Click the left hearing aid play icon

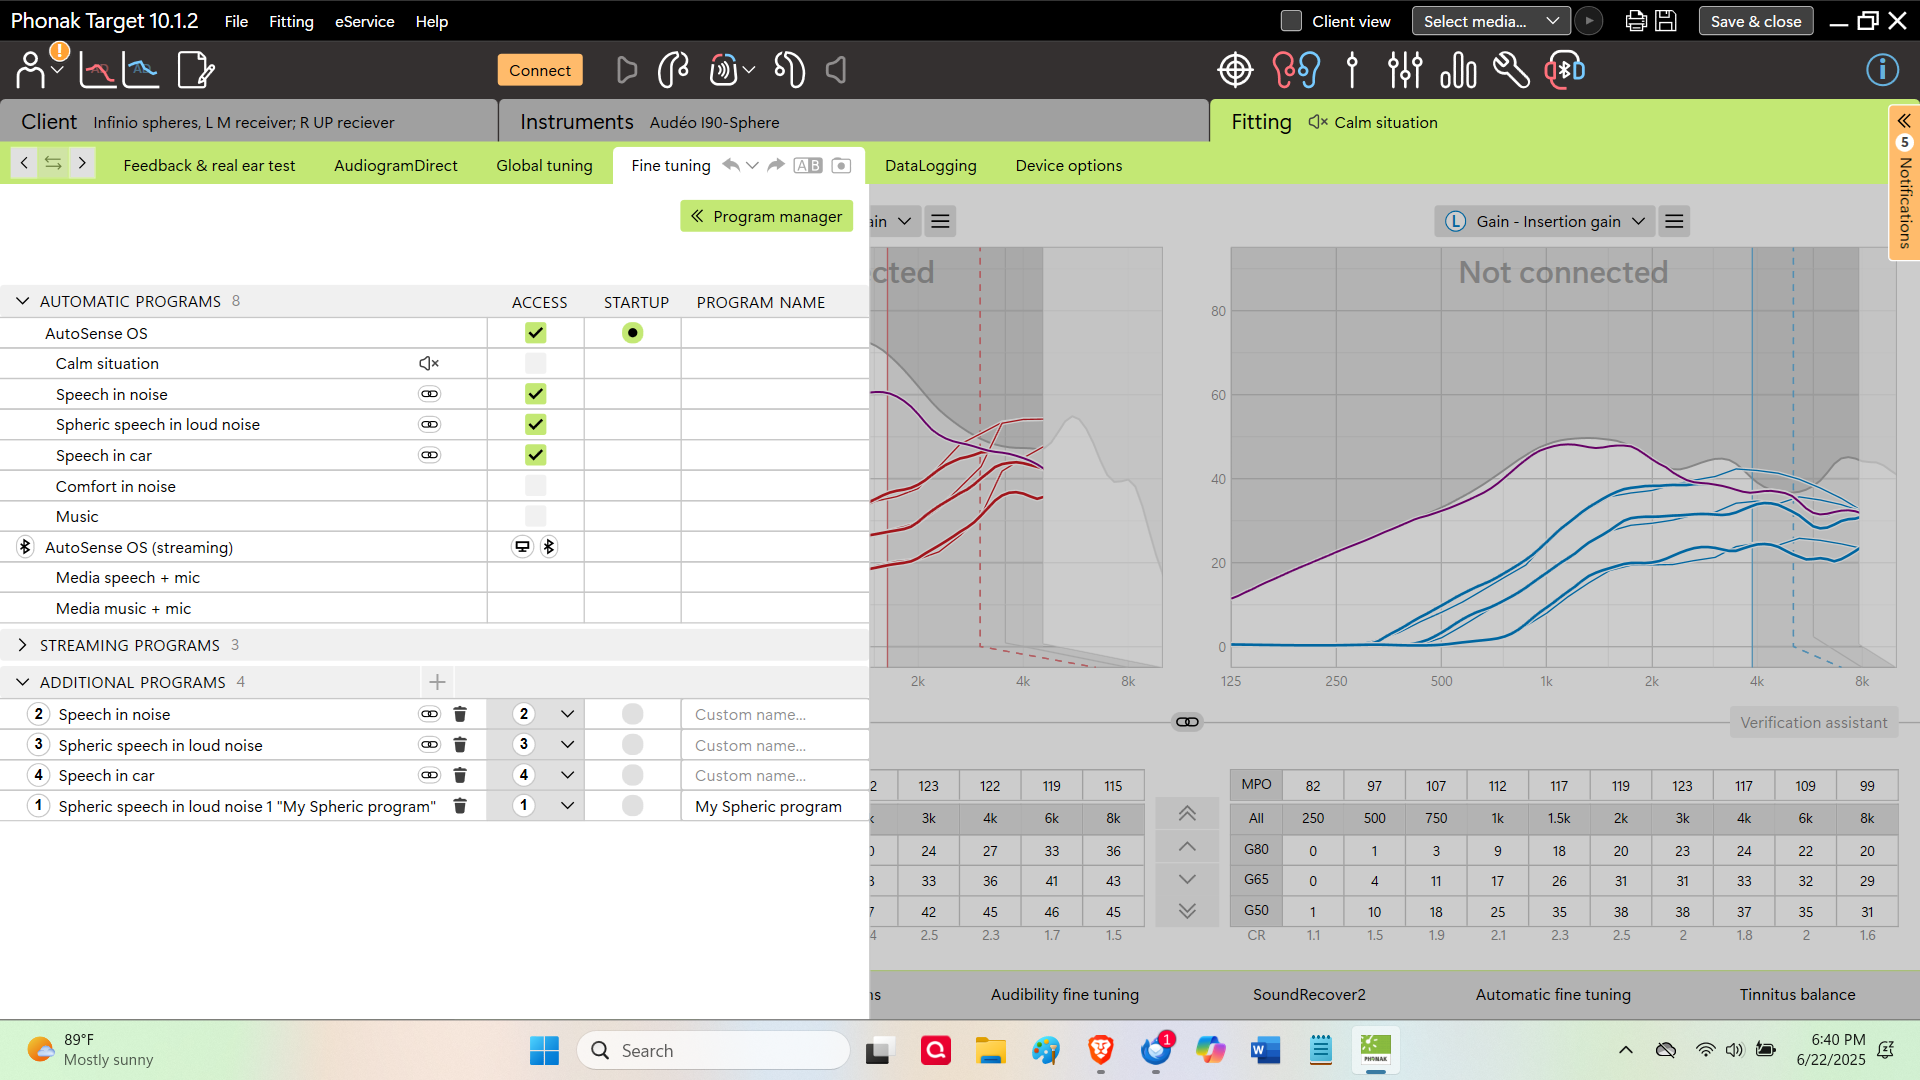[x=627, y=70]
